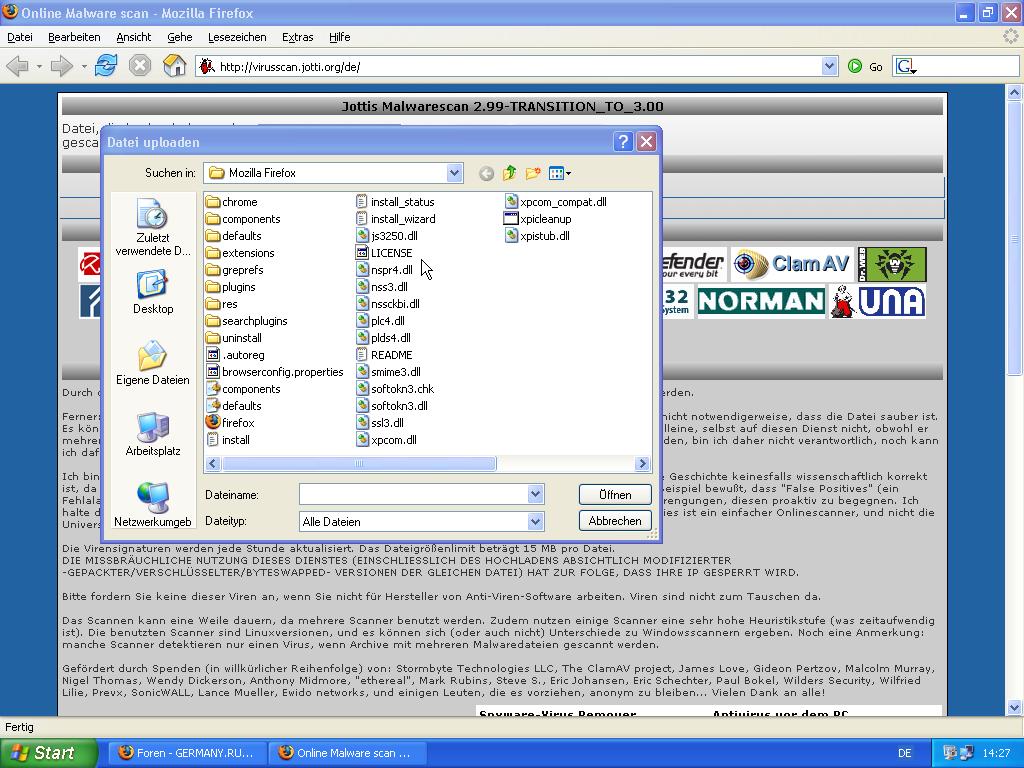Expand the 'Suchen in' folder dropdown

(454, 173)
